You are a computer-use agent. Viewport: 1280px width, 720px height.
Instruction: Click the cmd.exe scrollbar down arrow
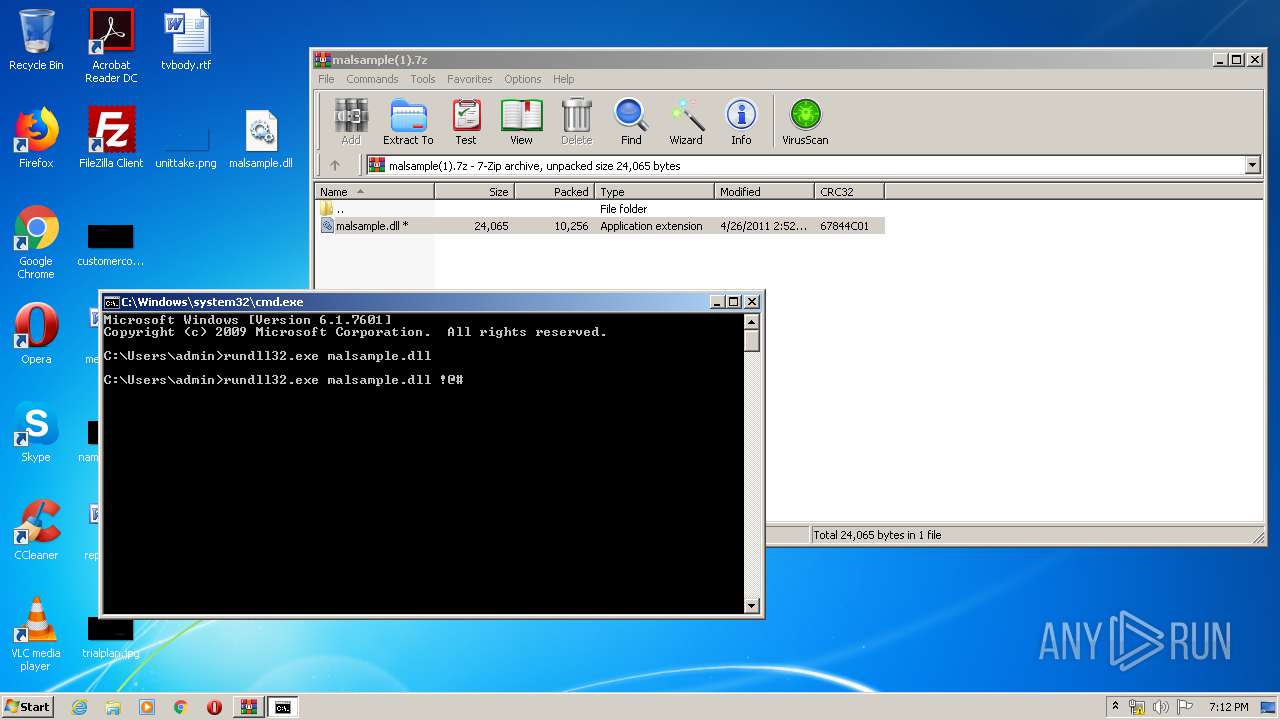tap(752, 605)
